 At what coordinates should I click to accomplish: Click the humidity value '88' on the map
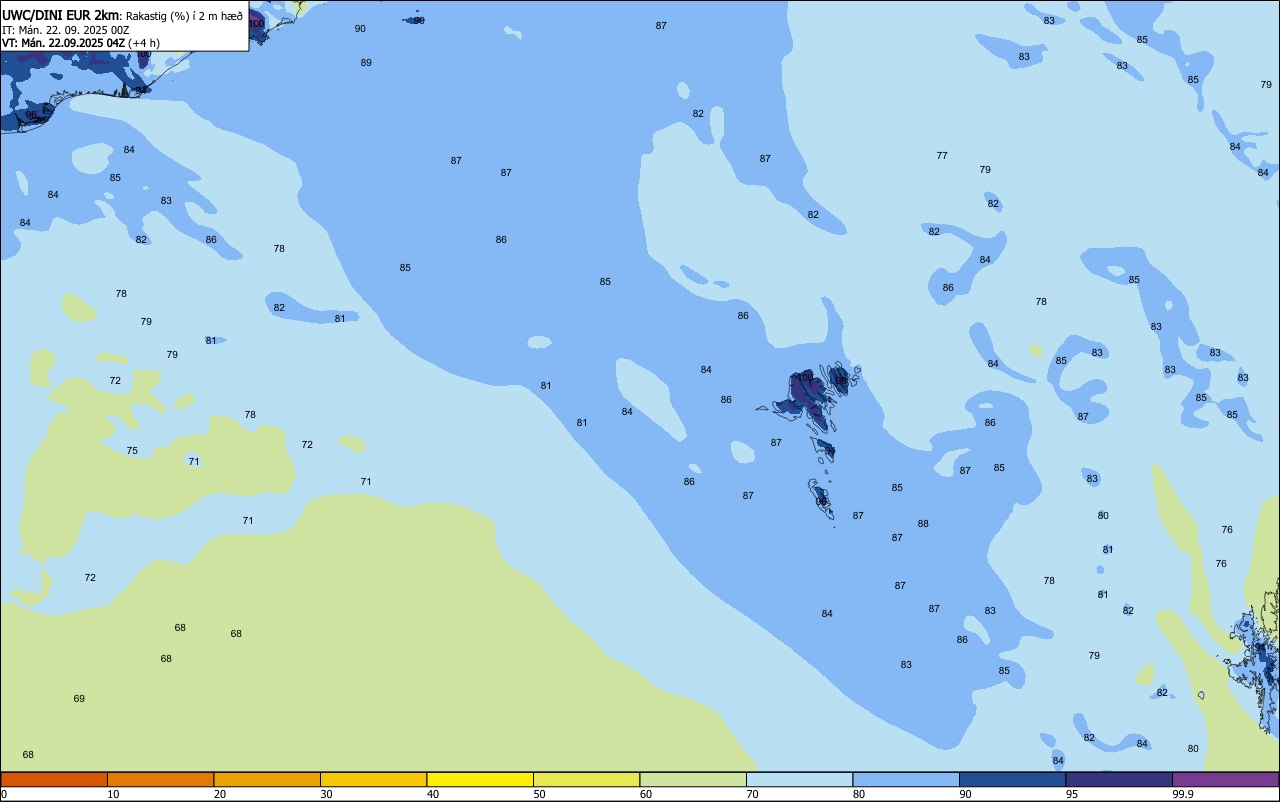pyautogui.click(x=923, y=524)
